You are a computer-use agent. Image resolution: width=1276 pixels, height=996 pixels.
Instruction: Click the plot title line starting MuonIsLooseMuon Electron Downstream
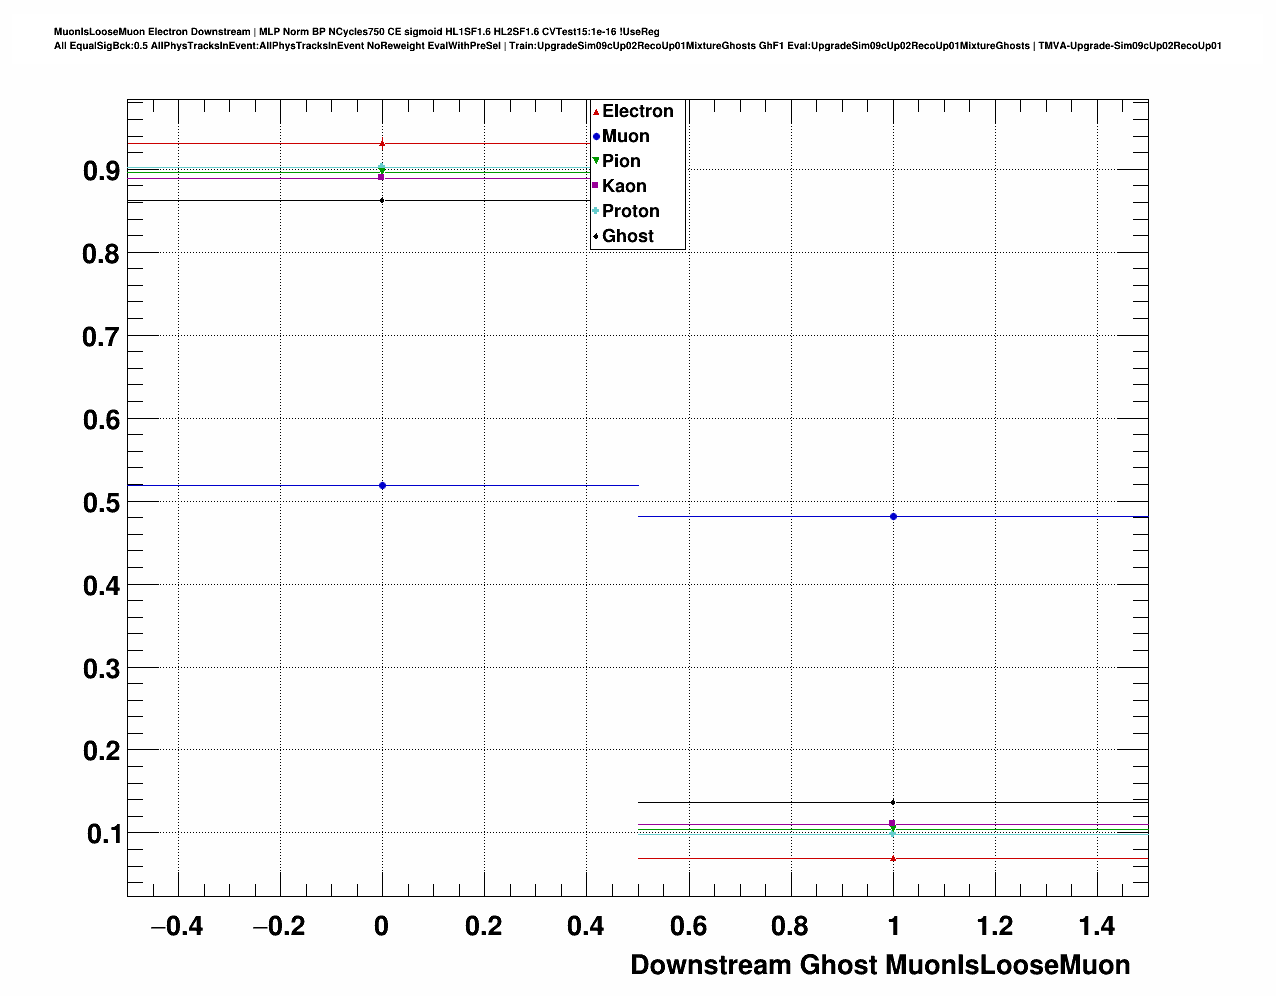click(x=357, y=32)
